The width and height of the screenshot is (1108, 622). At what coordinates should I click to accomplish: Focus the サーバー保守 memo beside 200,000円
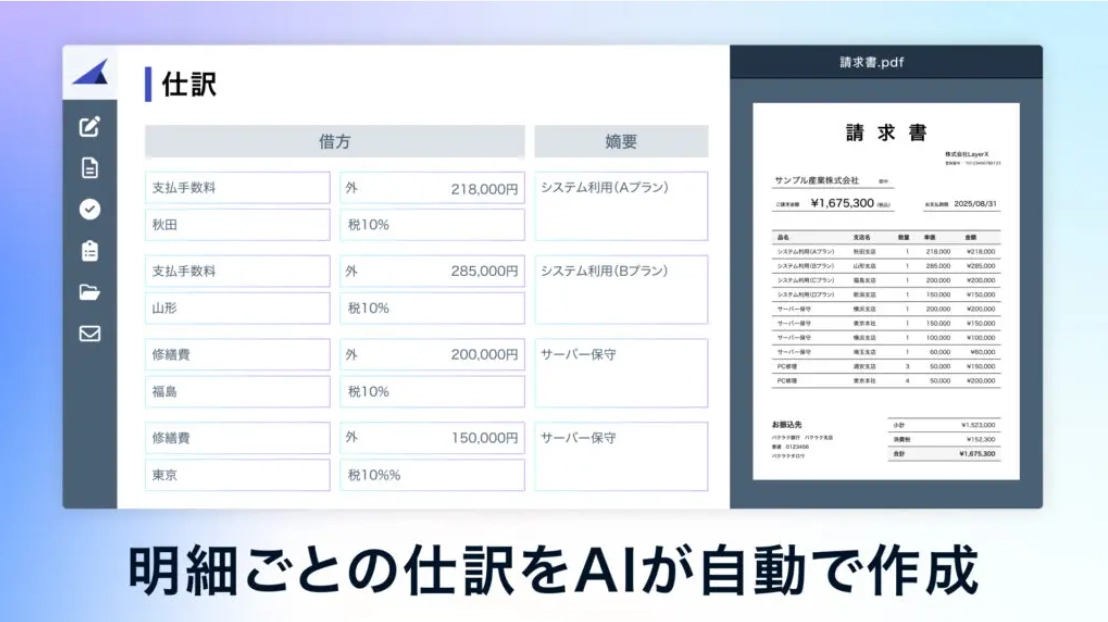click(x=621, y=373)
